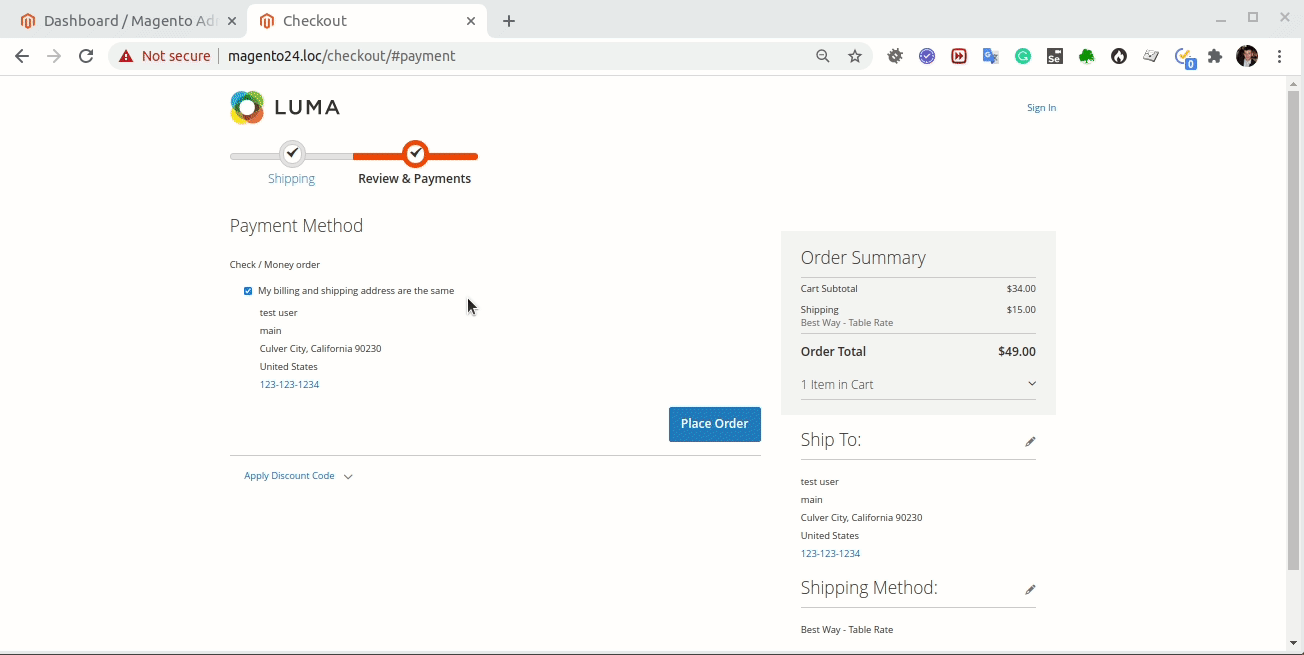Launch the Selenium IDE extension
The image size is (1304, 655).
(1054, 56)
